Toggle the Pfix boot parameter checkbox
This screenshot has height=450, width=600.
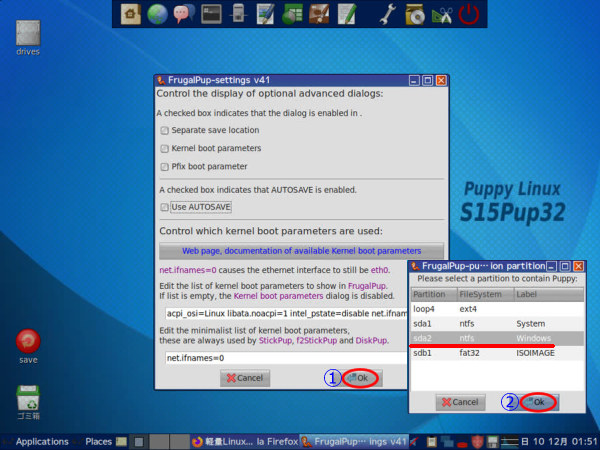click(165, 167)
